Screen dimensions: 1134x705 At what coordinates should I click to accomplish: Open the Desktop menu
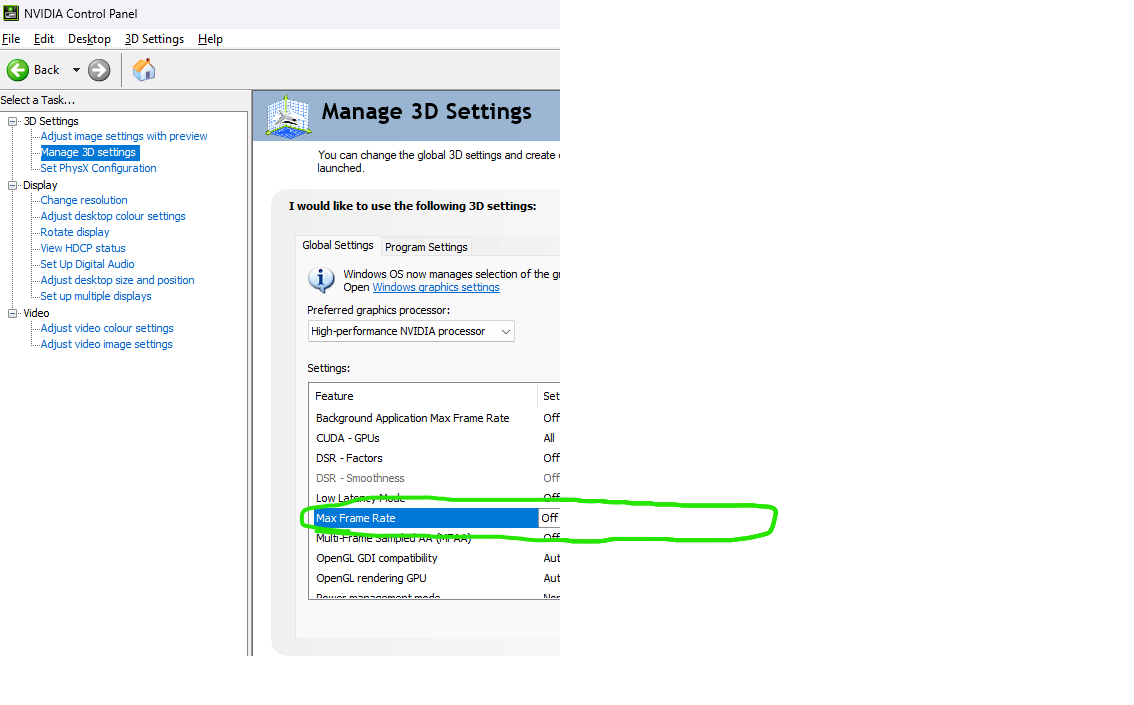coord(89,39)
